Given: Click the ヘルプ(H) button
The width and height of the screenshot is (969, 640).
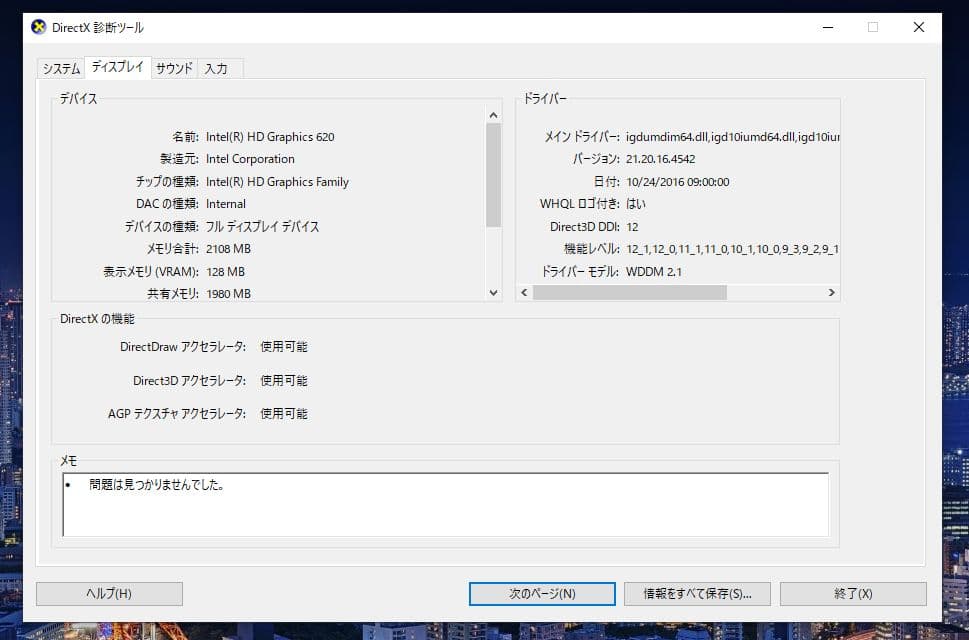Looking at the screenshot, I should click(109, 594).
